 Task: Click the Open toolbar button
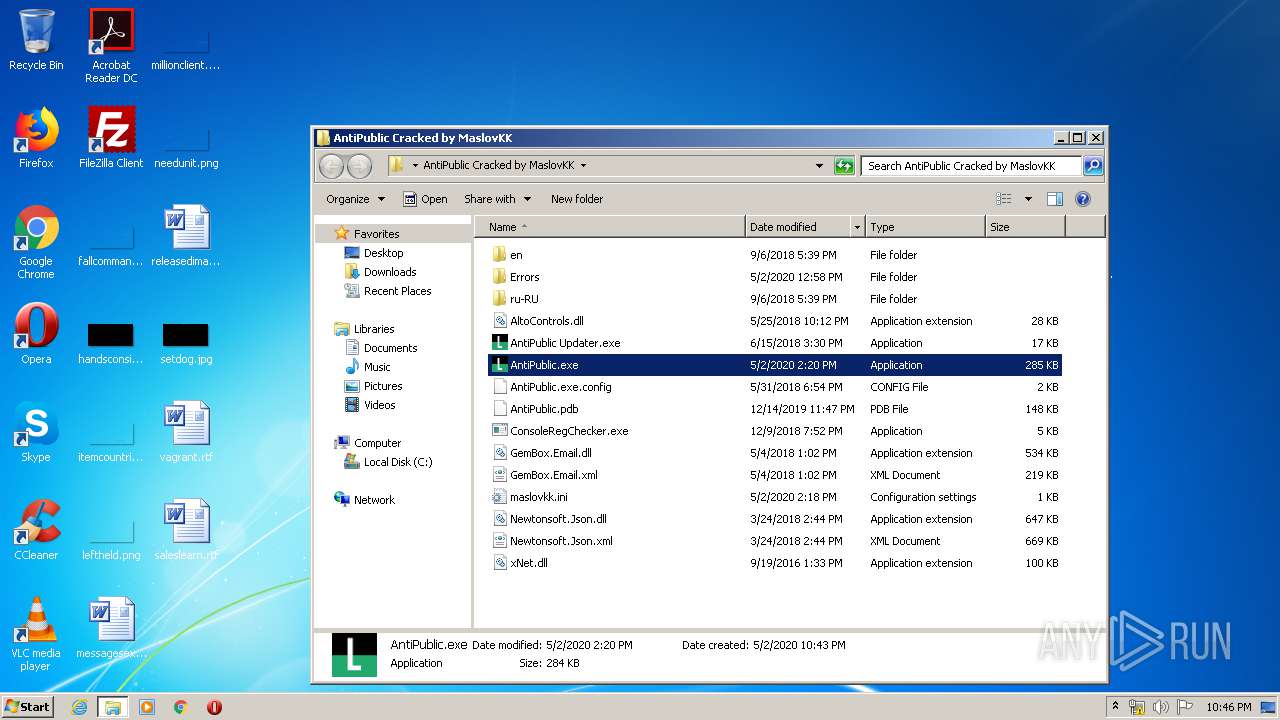425,199
